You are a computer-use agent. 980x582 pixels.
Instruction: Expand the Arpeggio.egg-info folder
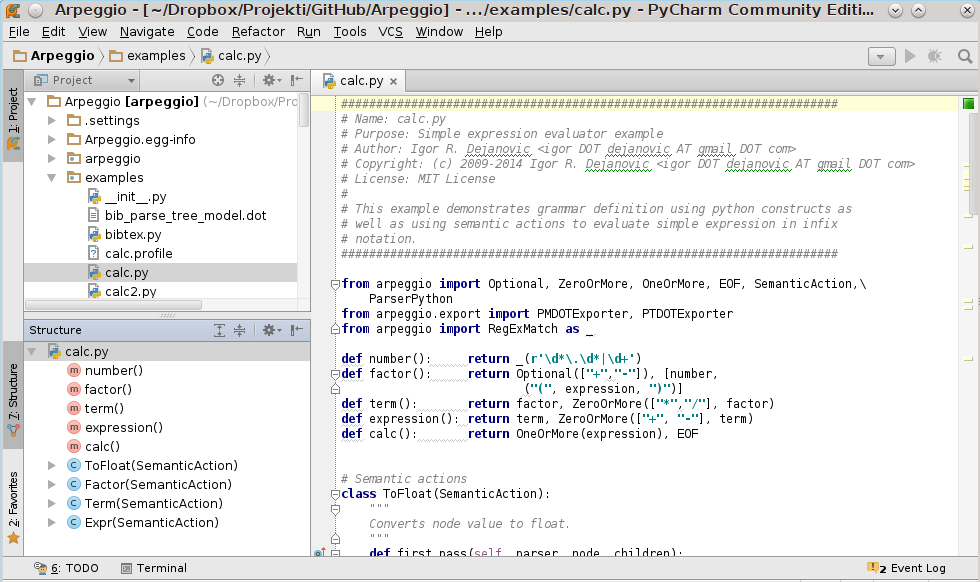pyautogui.click(x=52, y=139)
